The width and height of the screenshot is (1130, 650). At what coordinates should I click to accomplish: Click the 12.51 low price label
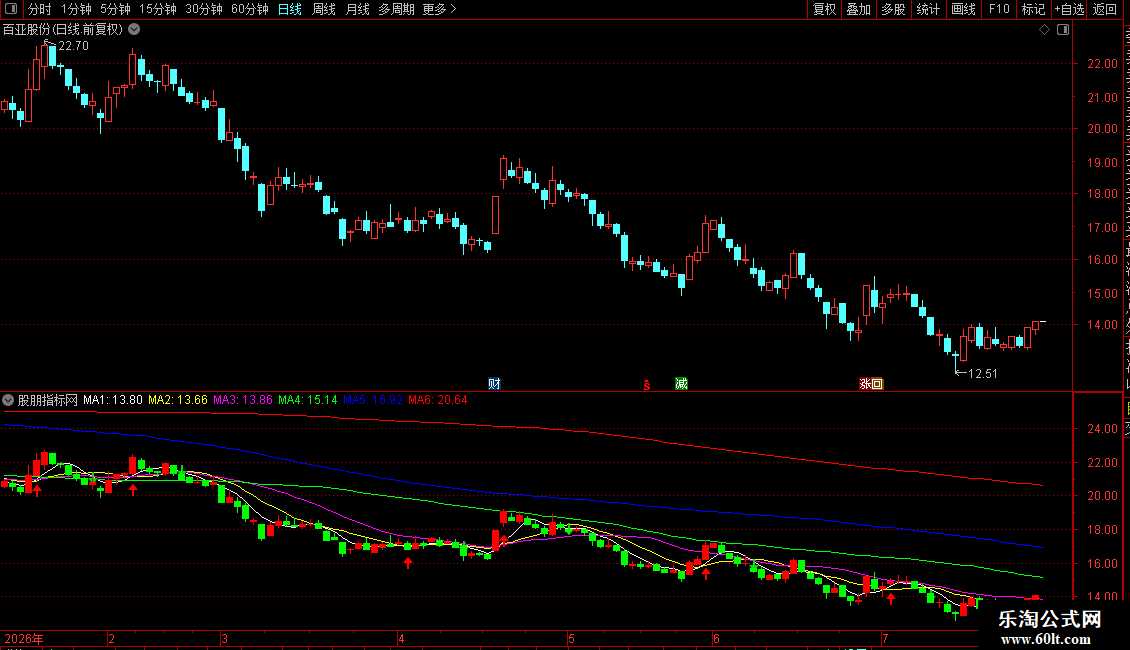click(x=982, y=374)
